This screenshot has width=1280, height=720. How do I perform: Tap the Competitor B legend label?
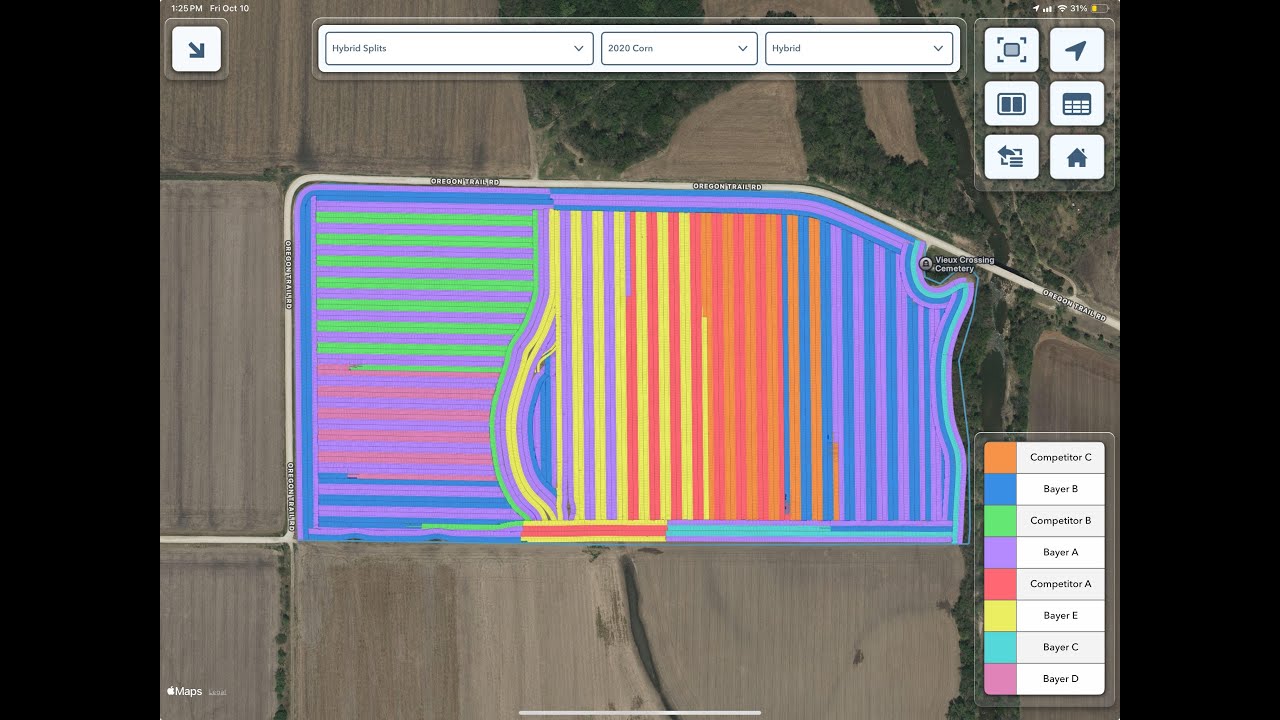pos(1060,520)
